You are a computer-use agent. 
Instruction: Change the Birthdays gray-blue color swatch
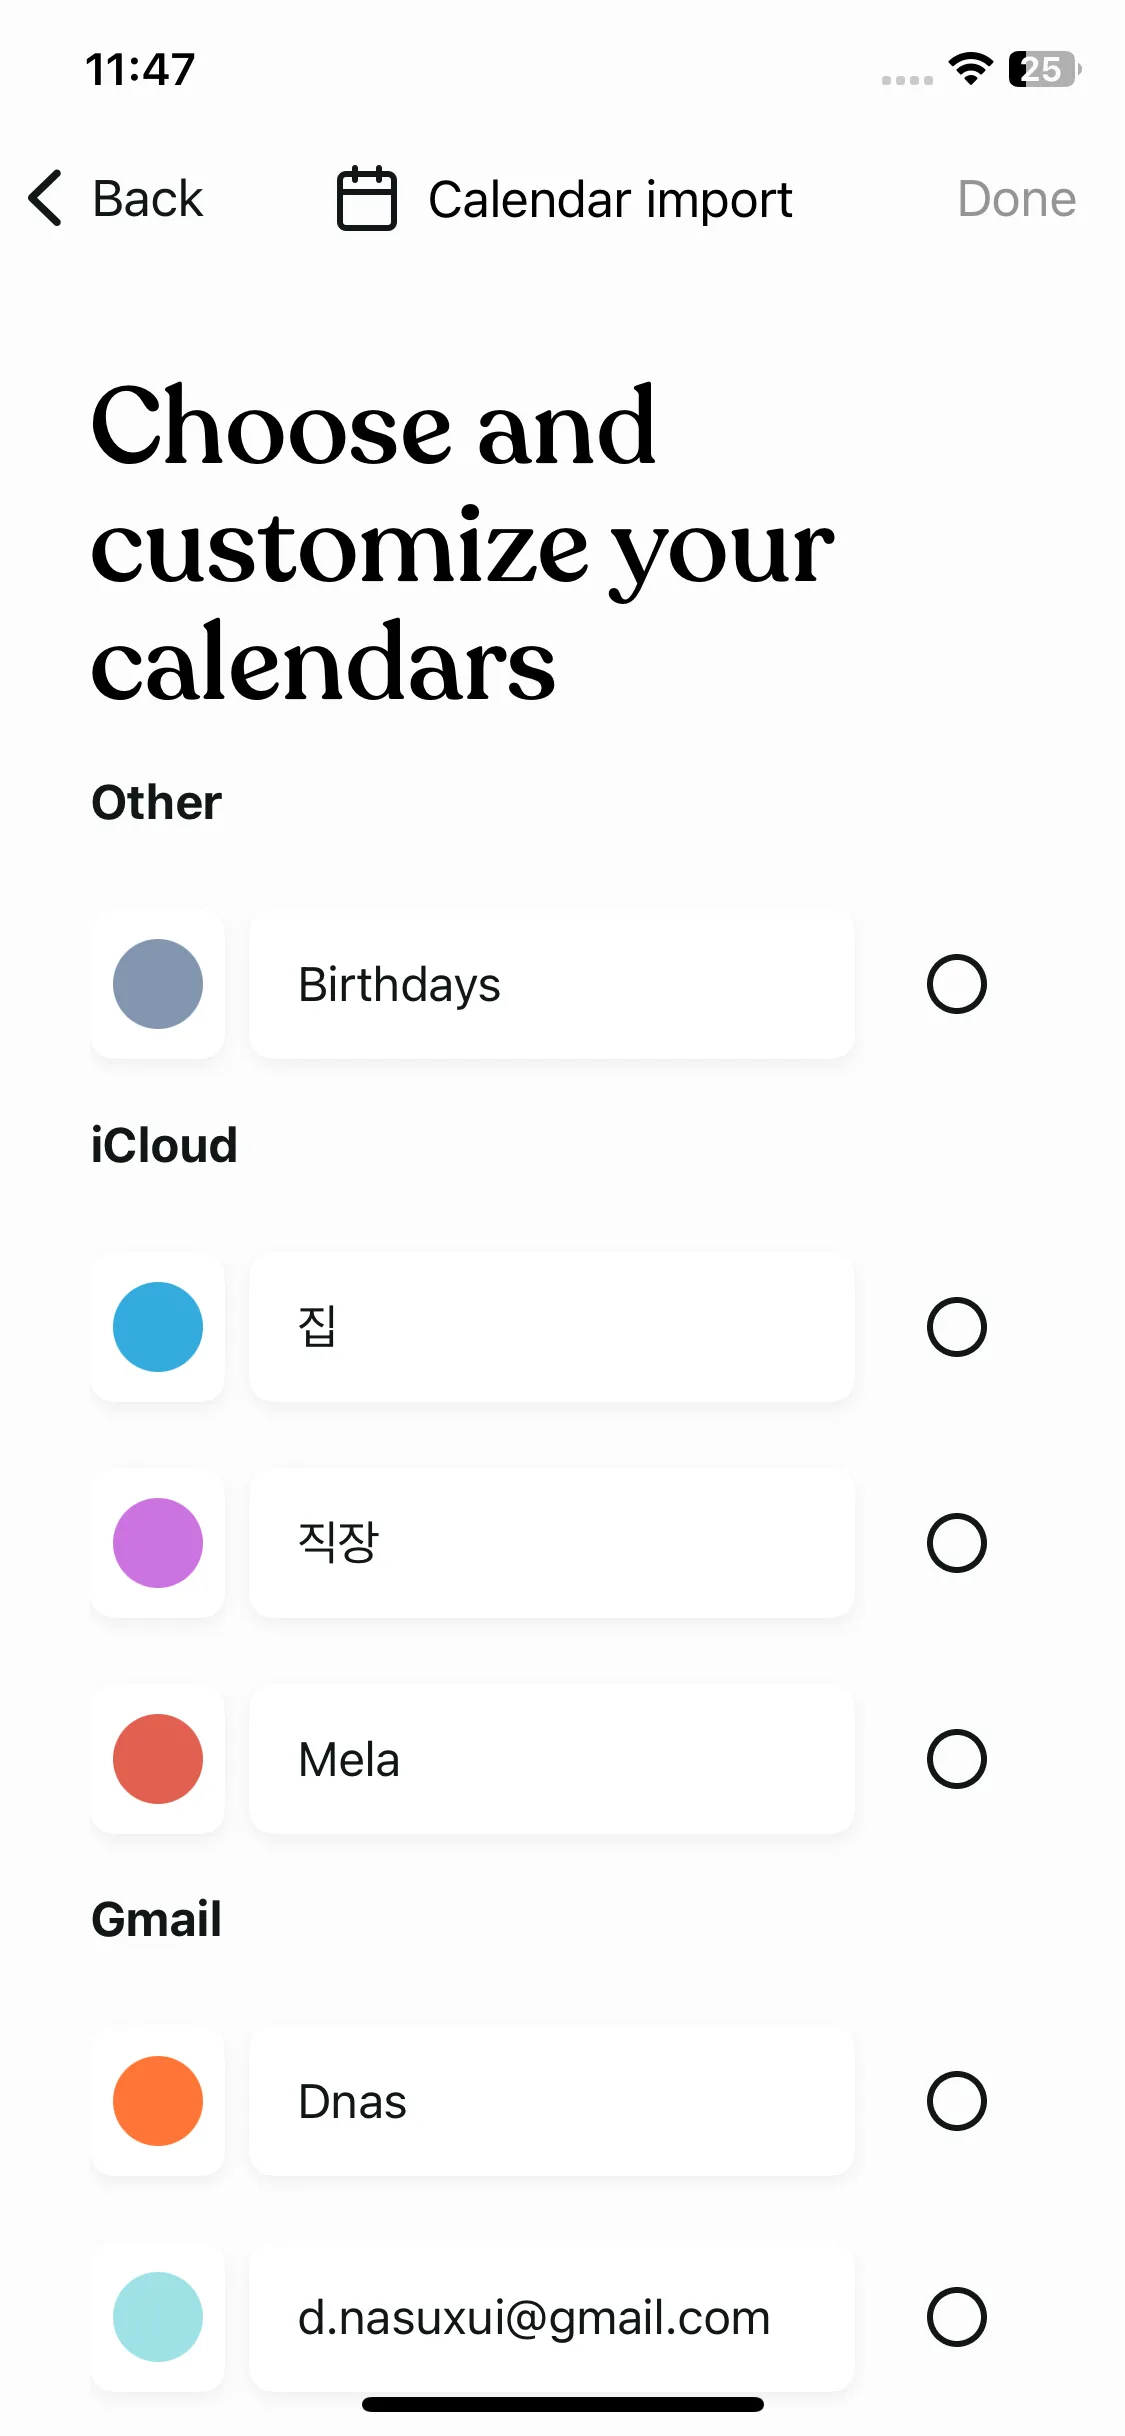158,984
